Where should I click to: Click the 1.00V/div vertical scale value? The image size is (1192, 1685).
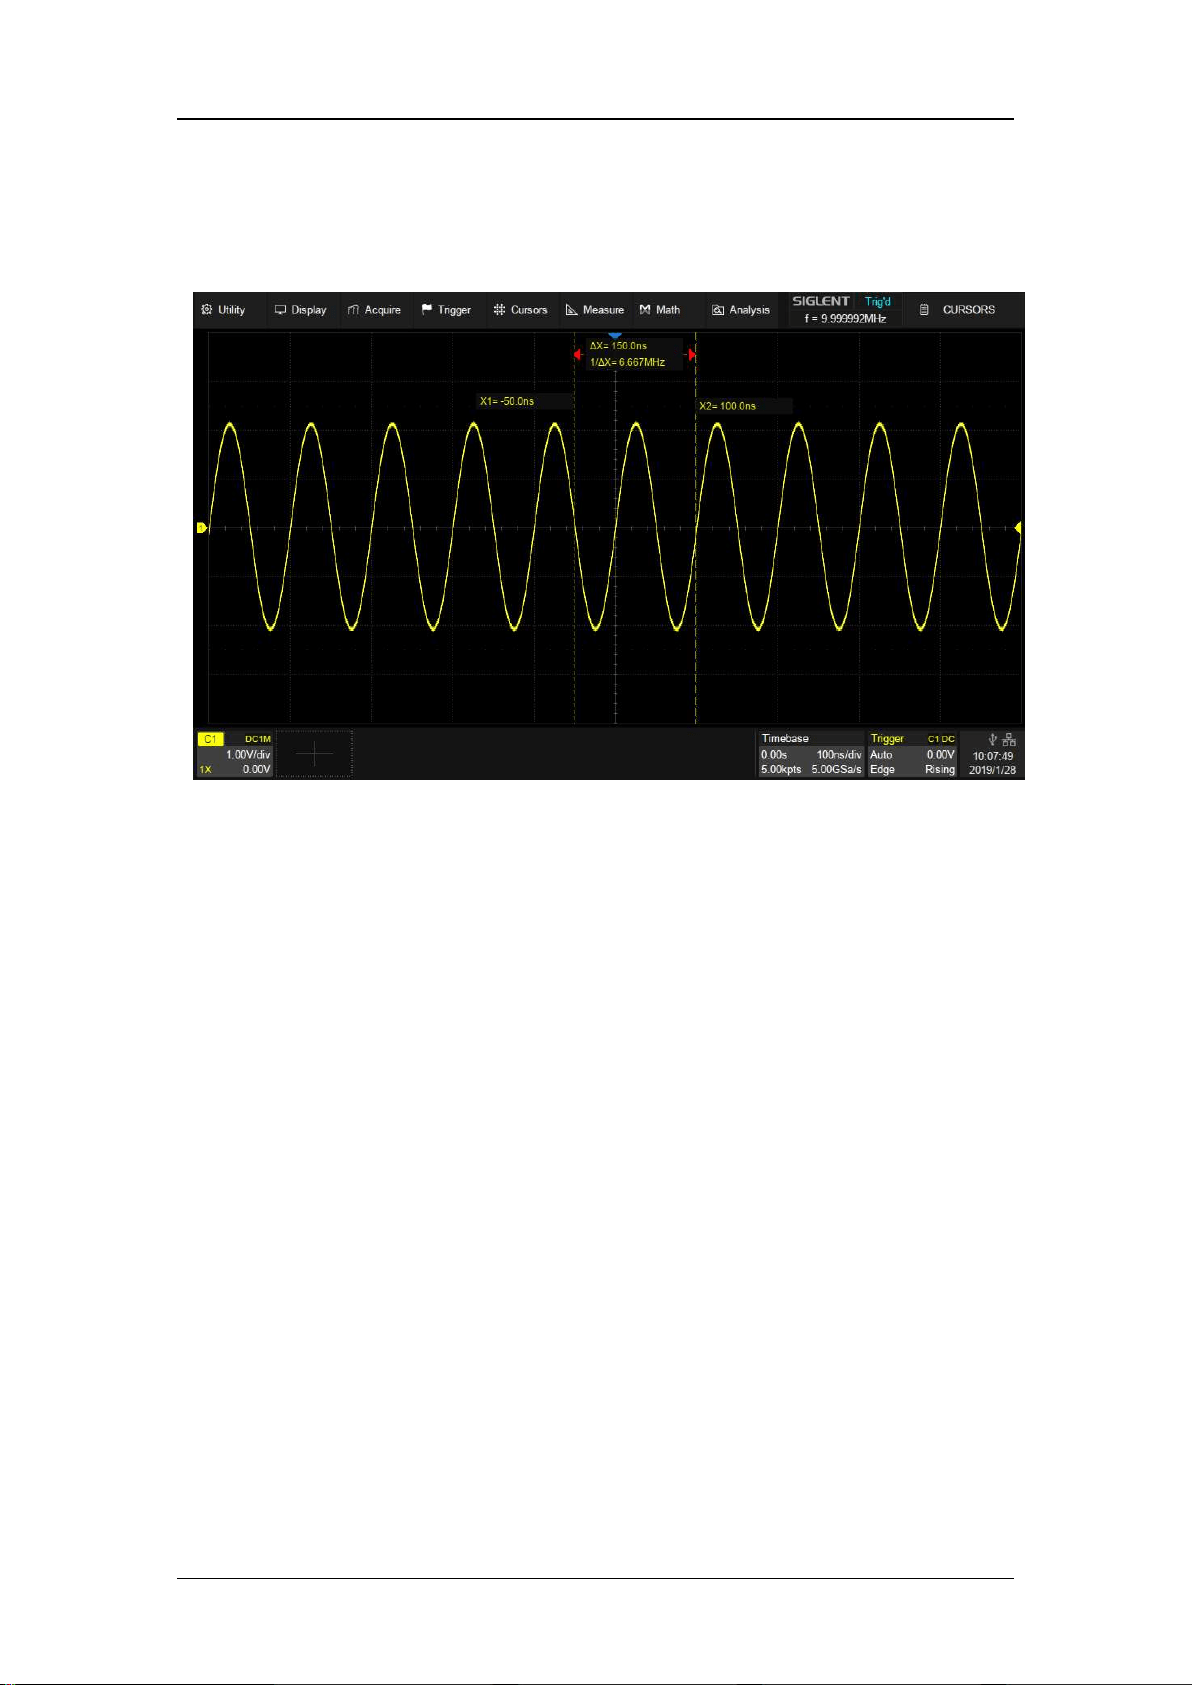248,754
